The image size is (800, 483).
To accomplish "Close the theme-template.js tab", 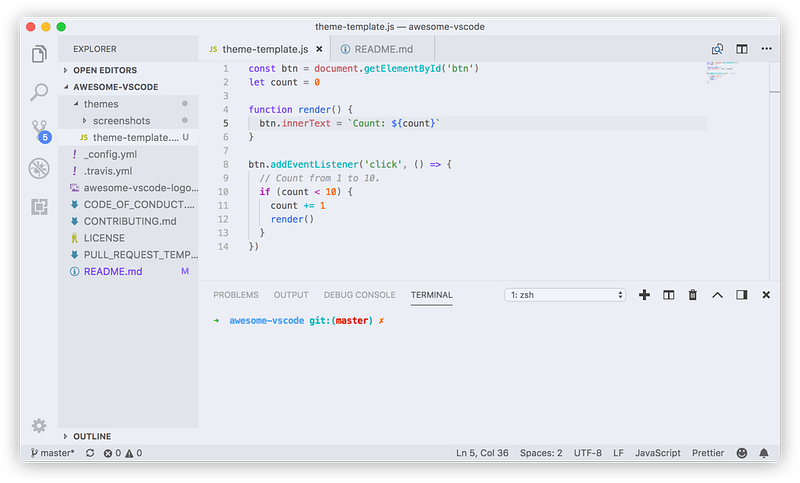I will 319,49.
